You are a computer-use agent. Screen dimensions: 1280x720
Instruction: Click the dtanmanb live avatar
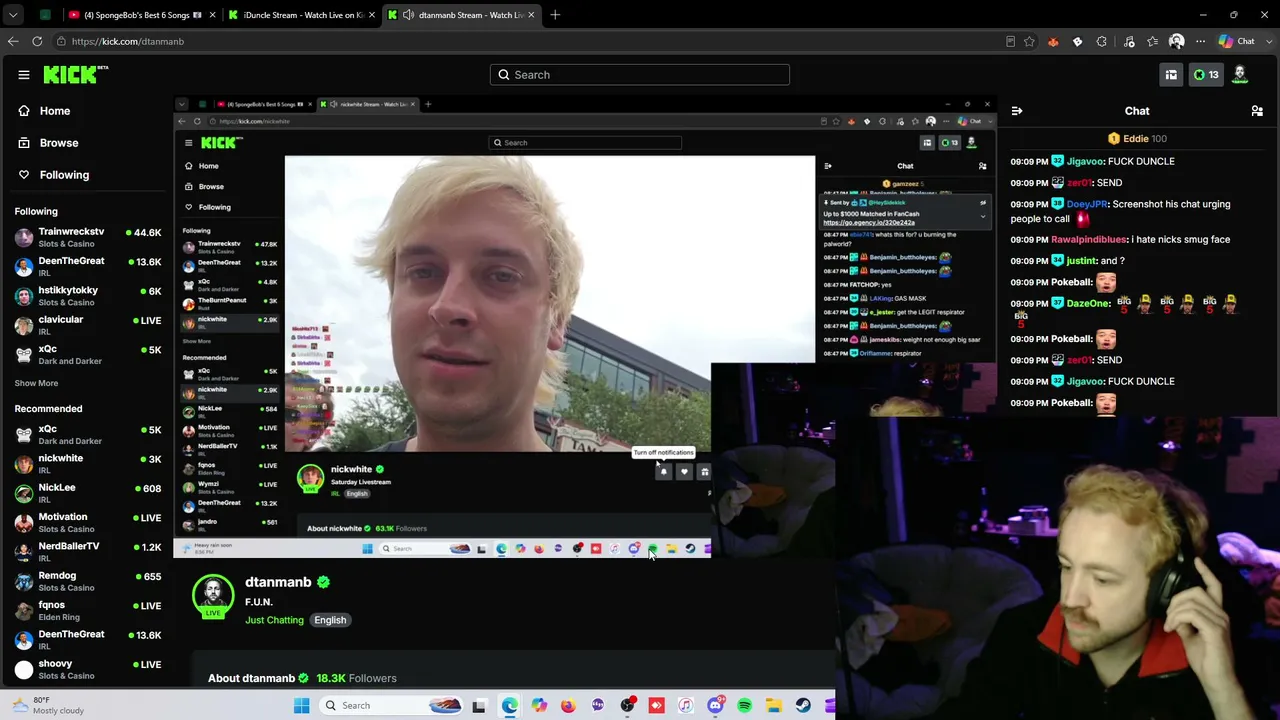(213, 596)
